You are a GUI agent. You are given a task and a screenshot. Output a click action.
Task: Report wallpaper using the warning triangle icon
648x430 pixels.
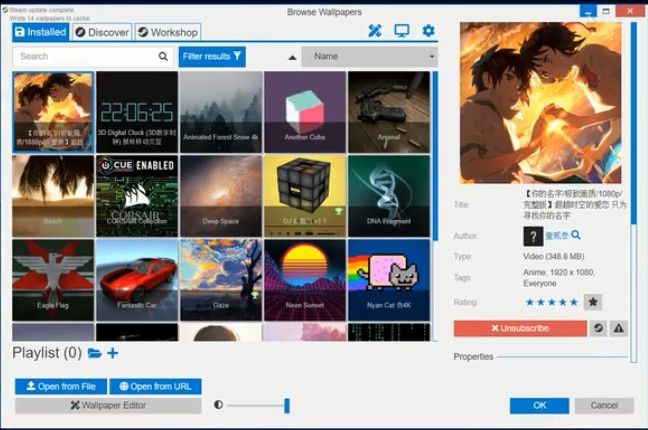(x=618, y=328)
